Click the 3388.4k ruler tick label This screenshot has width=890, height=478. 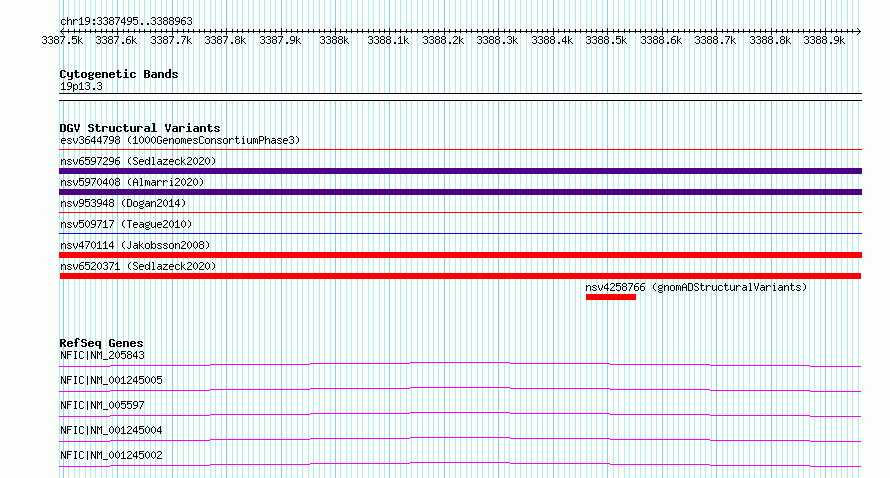tap(552, 40)
